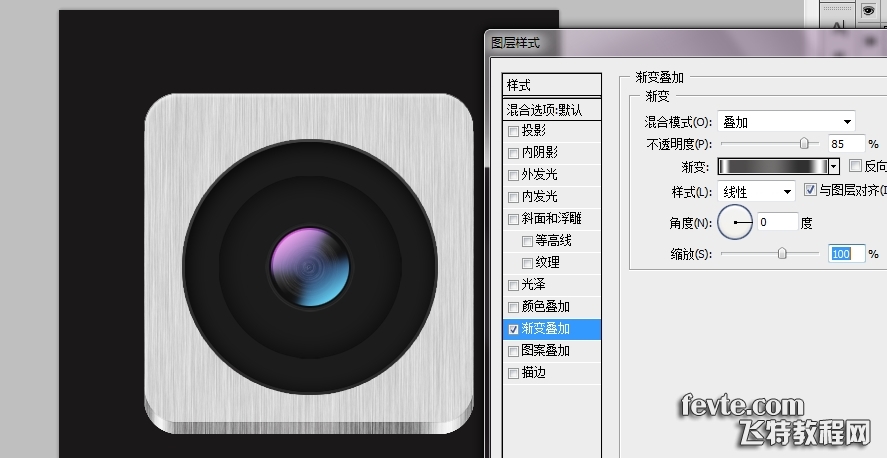Select the 样式 header in the list
Viewport: 887px width, 458px height.
[x=552, y=85]
